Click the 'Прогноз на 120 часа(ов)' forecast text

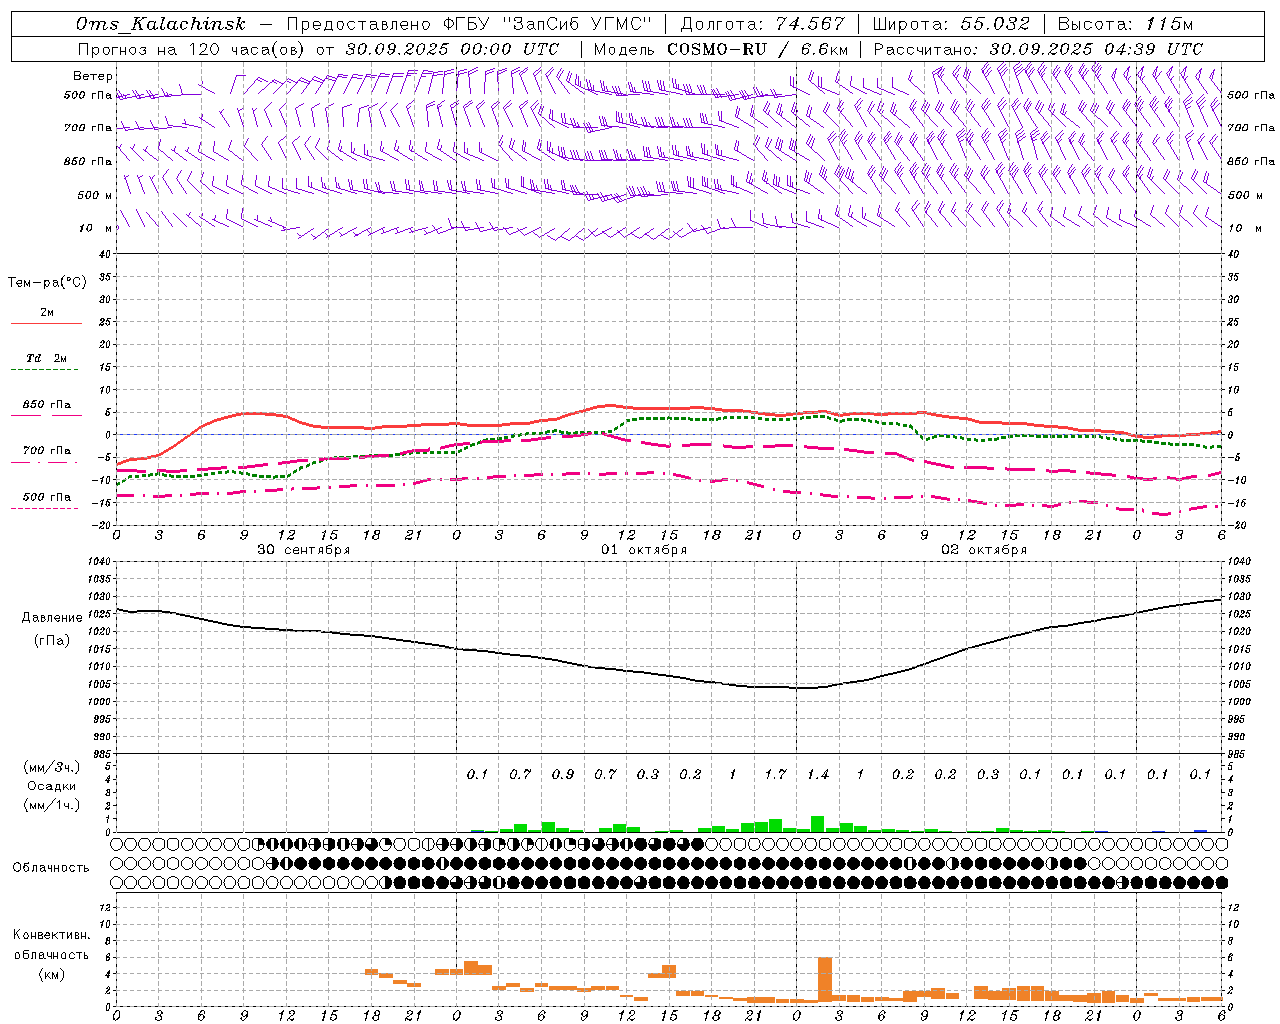pyautogui.click(x=192, y=49)
